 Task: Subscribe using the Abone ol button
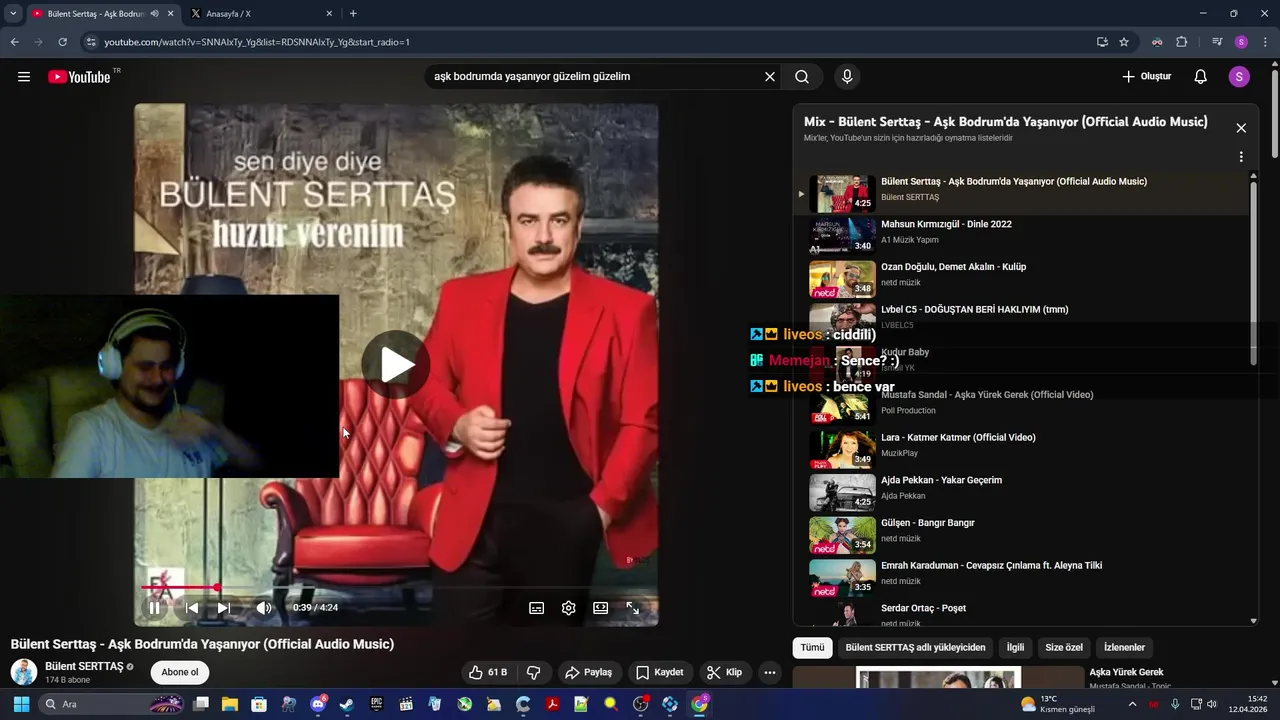(x=180, y=672)
